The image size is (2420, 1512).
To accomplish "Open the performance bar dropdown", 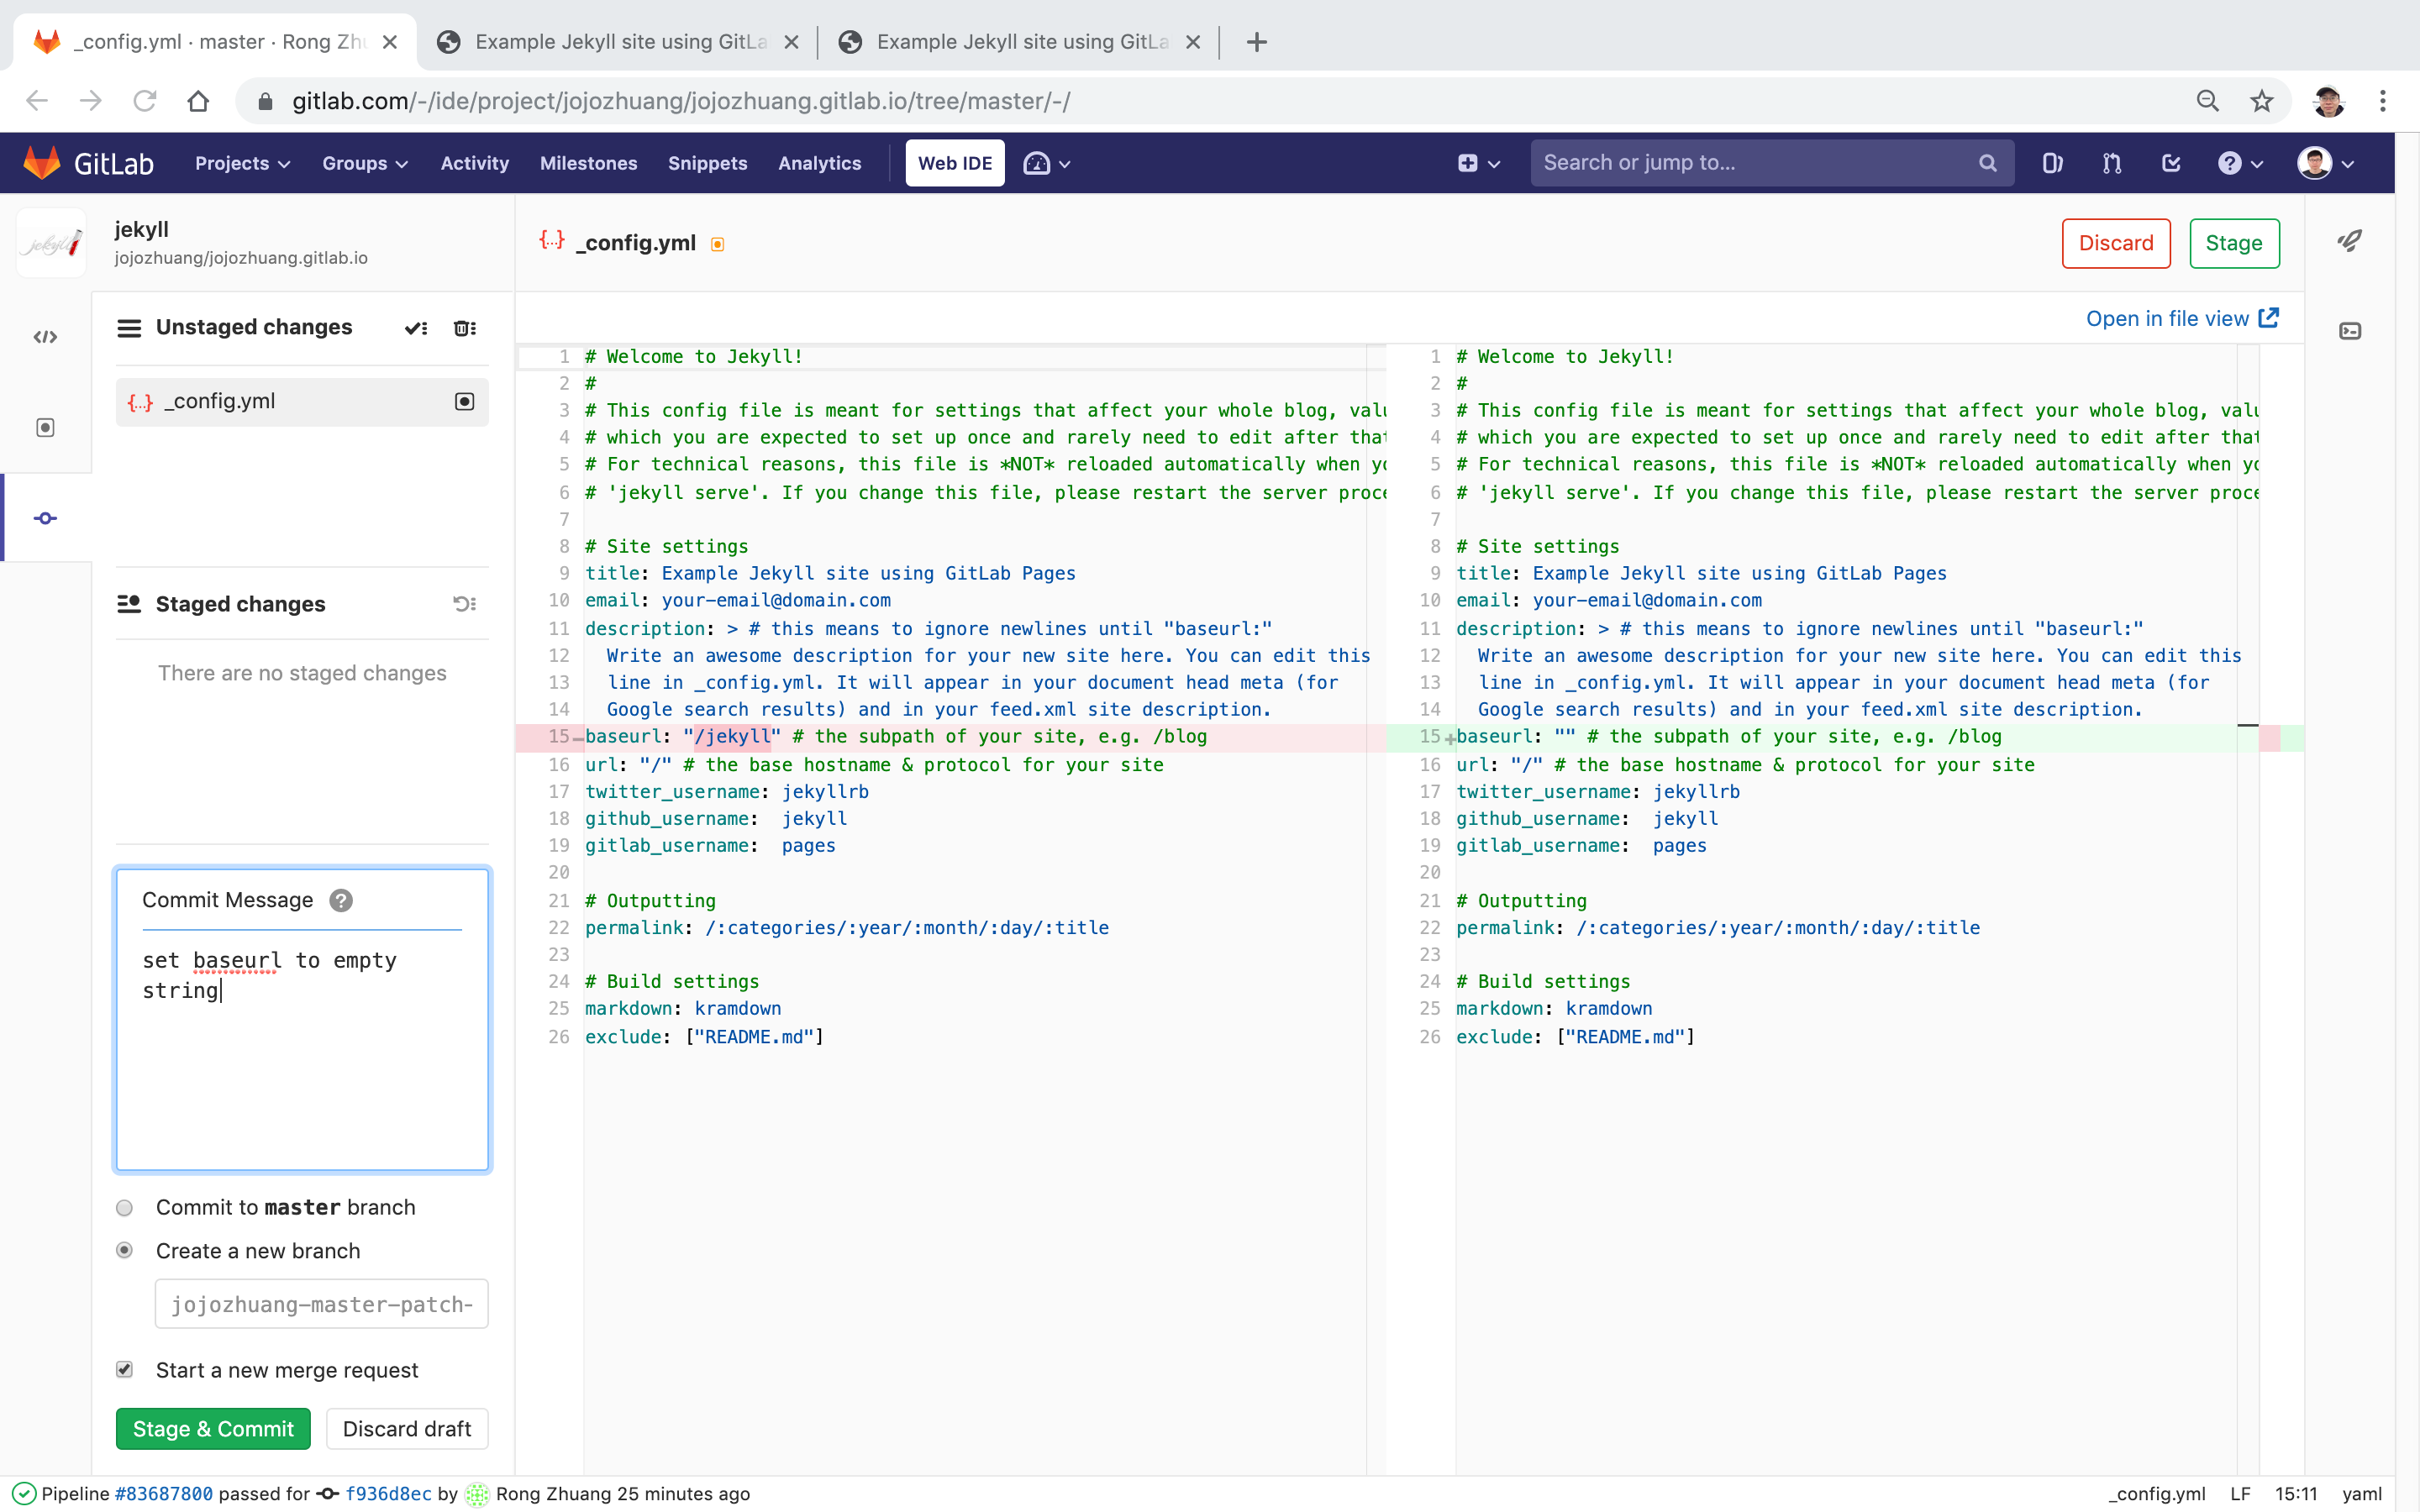I will (x=1047, y=163).
